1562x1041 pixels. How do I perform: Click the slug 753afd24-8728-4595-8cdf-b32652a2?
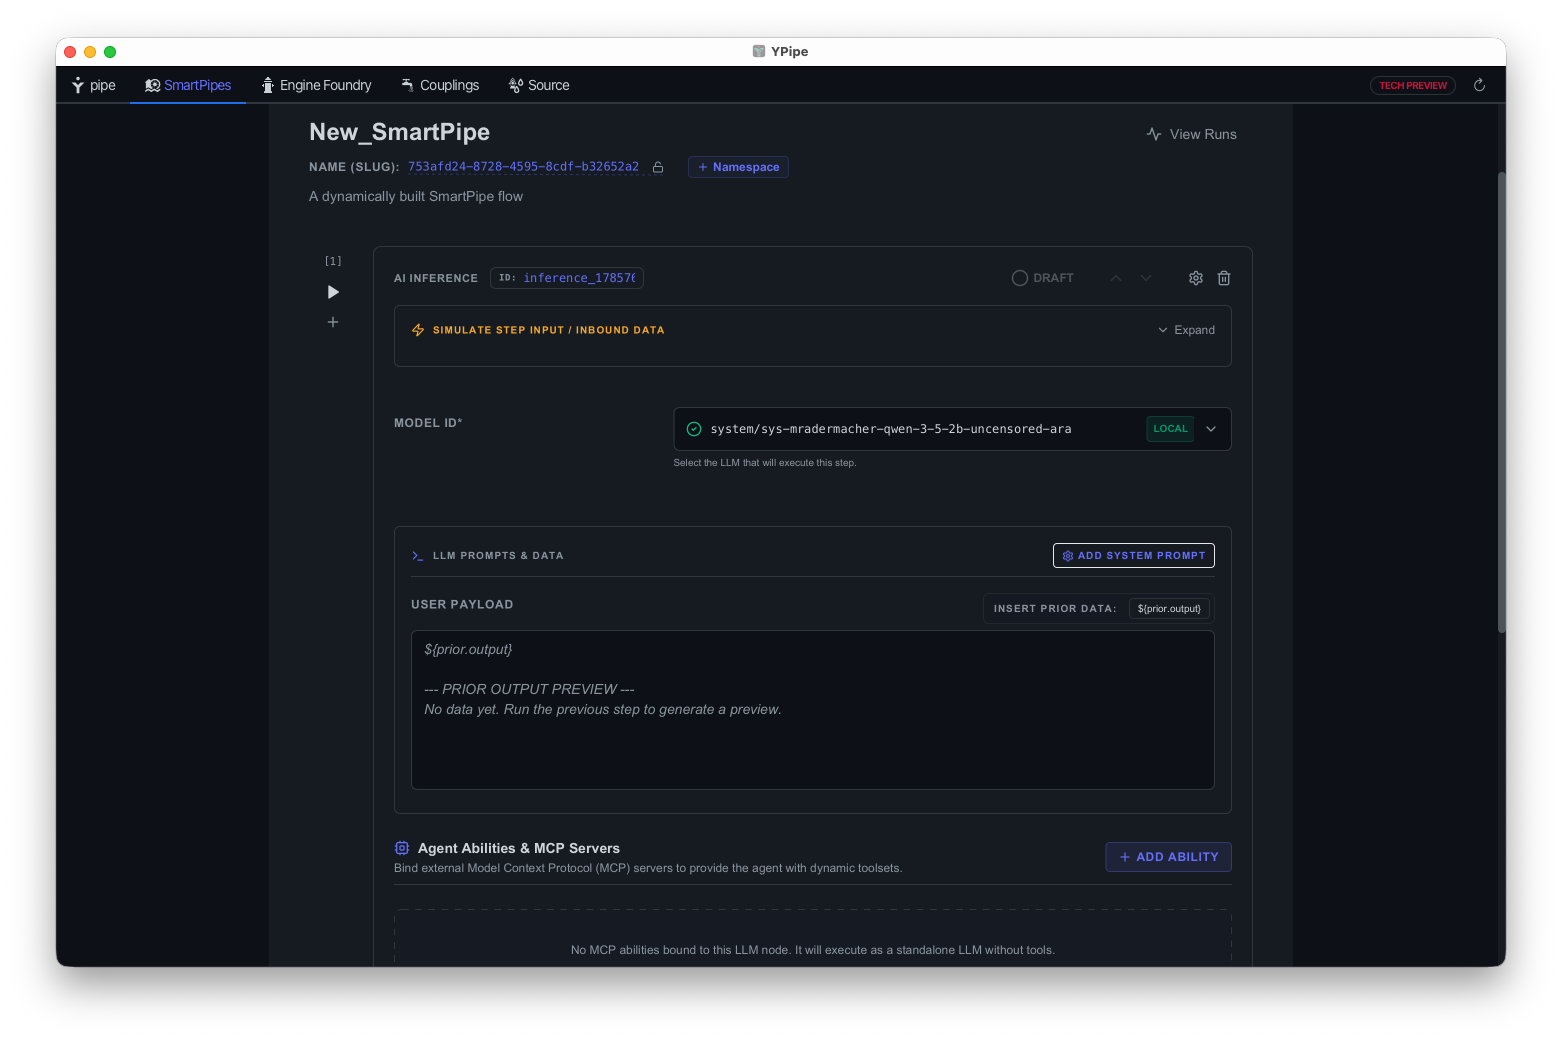click(x=523, y=167)
